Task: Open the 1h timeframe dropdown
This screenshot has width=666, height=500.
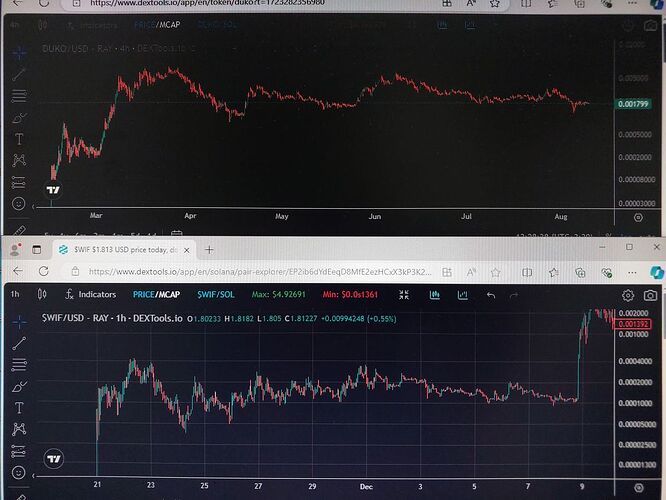Action: coord(15,294)
